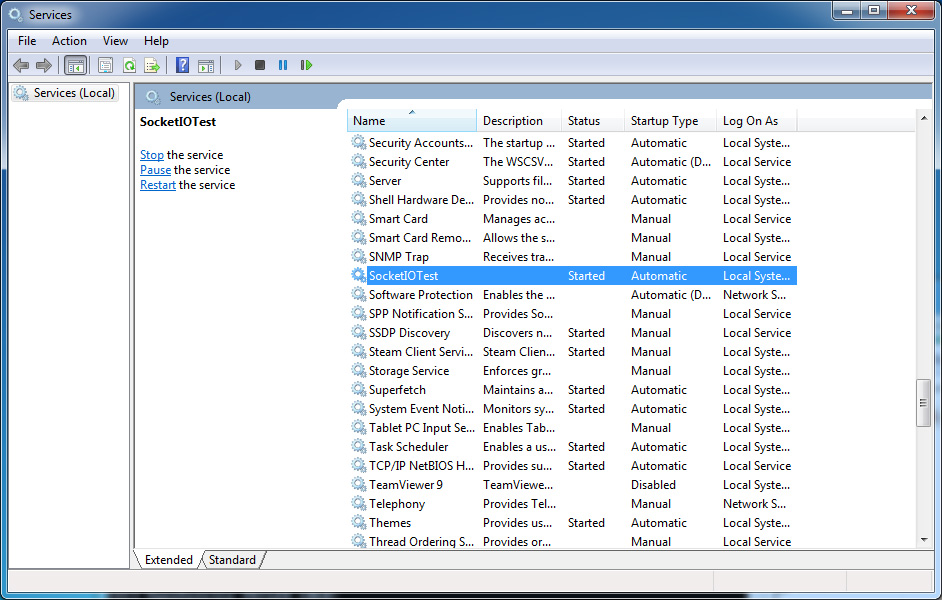This screenshot has width=942, height=600.
Task: Click the Forward navigation arrow
Action: click(44, 64)
